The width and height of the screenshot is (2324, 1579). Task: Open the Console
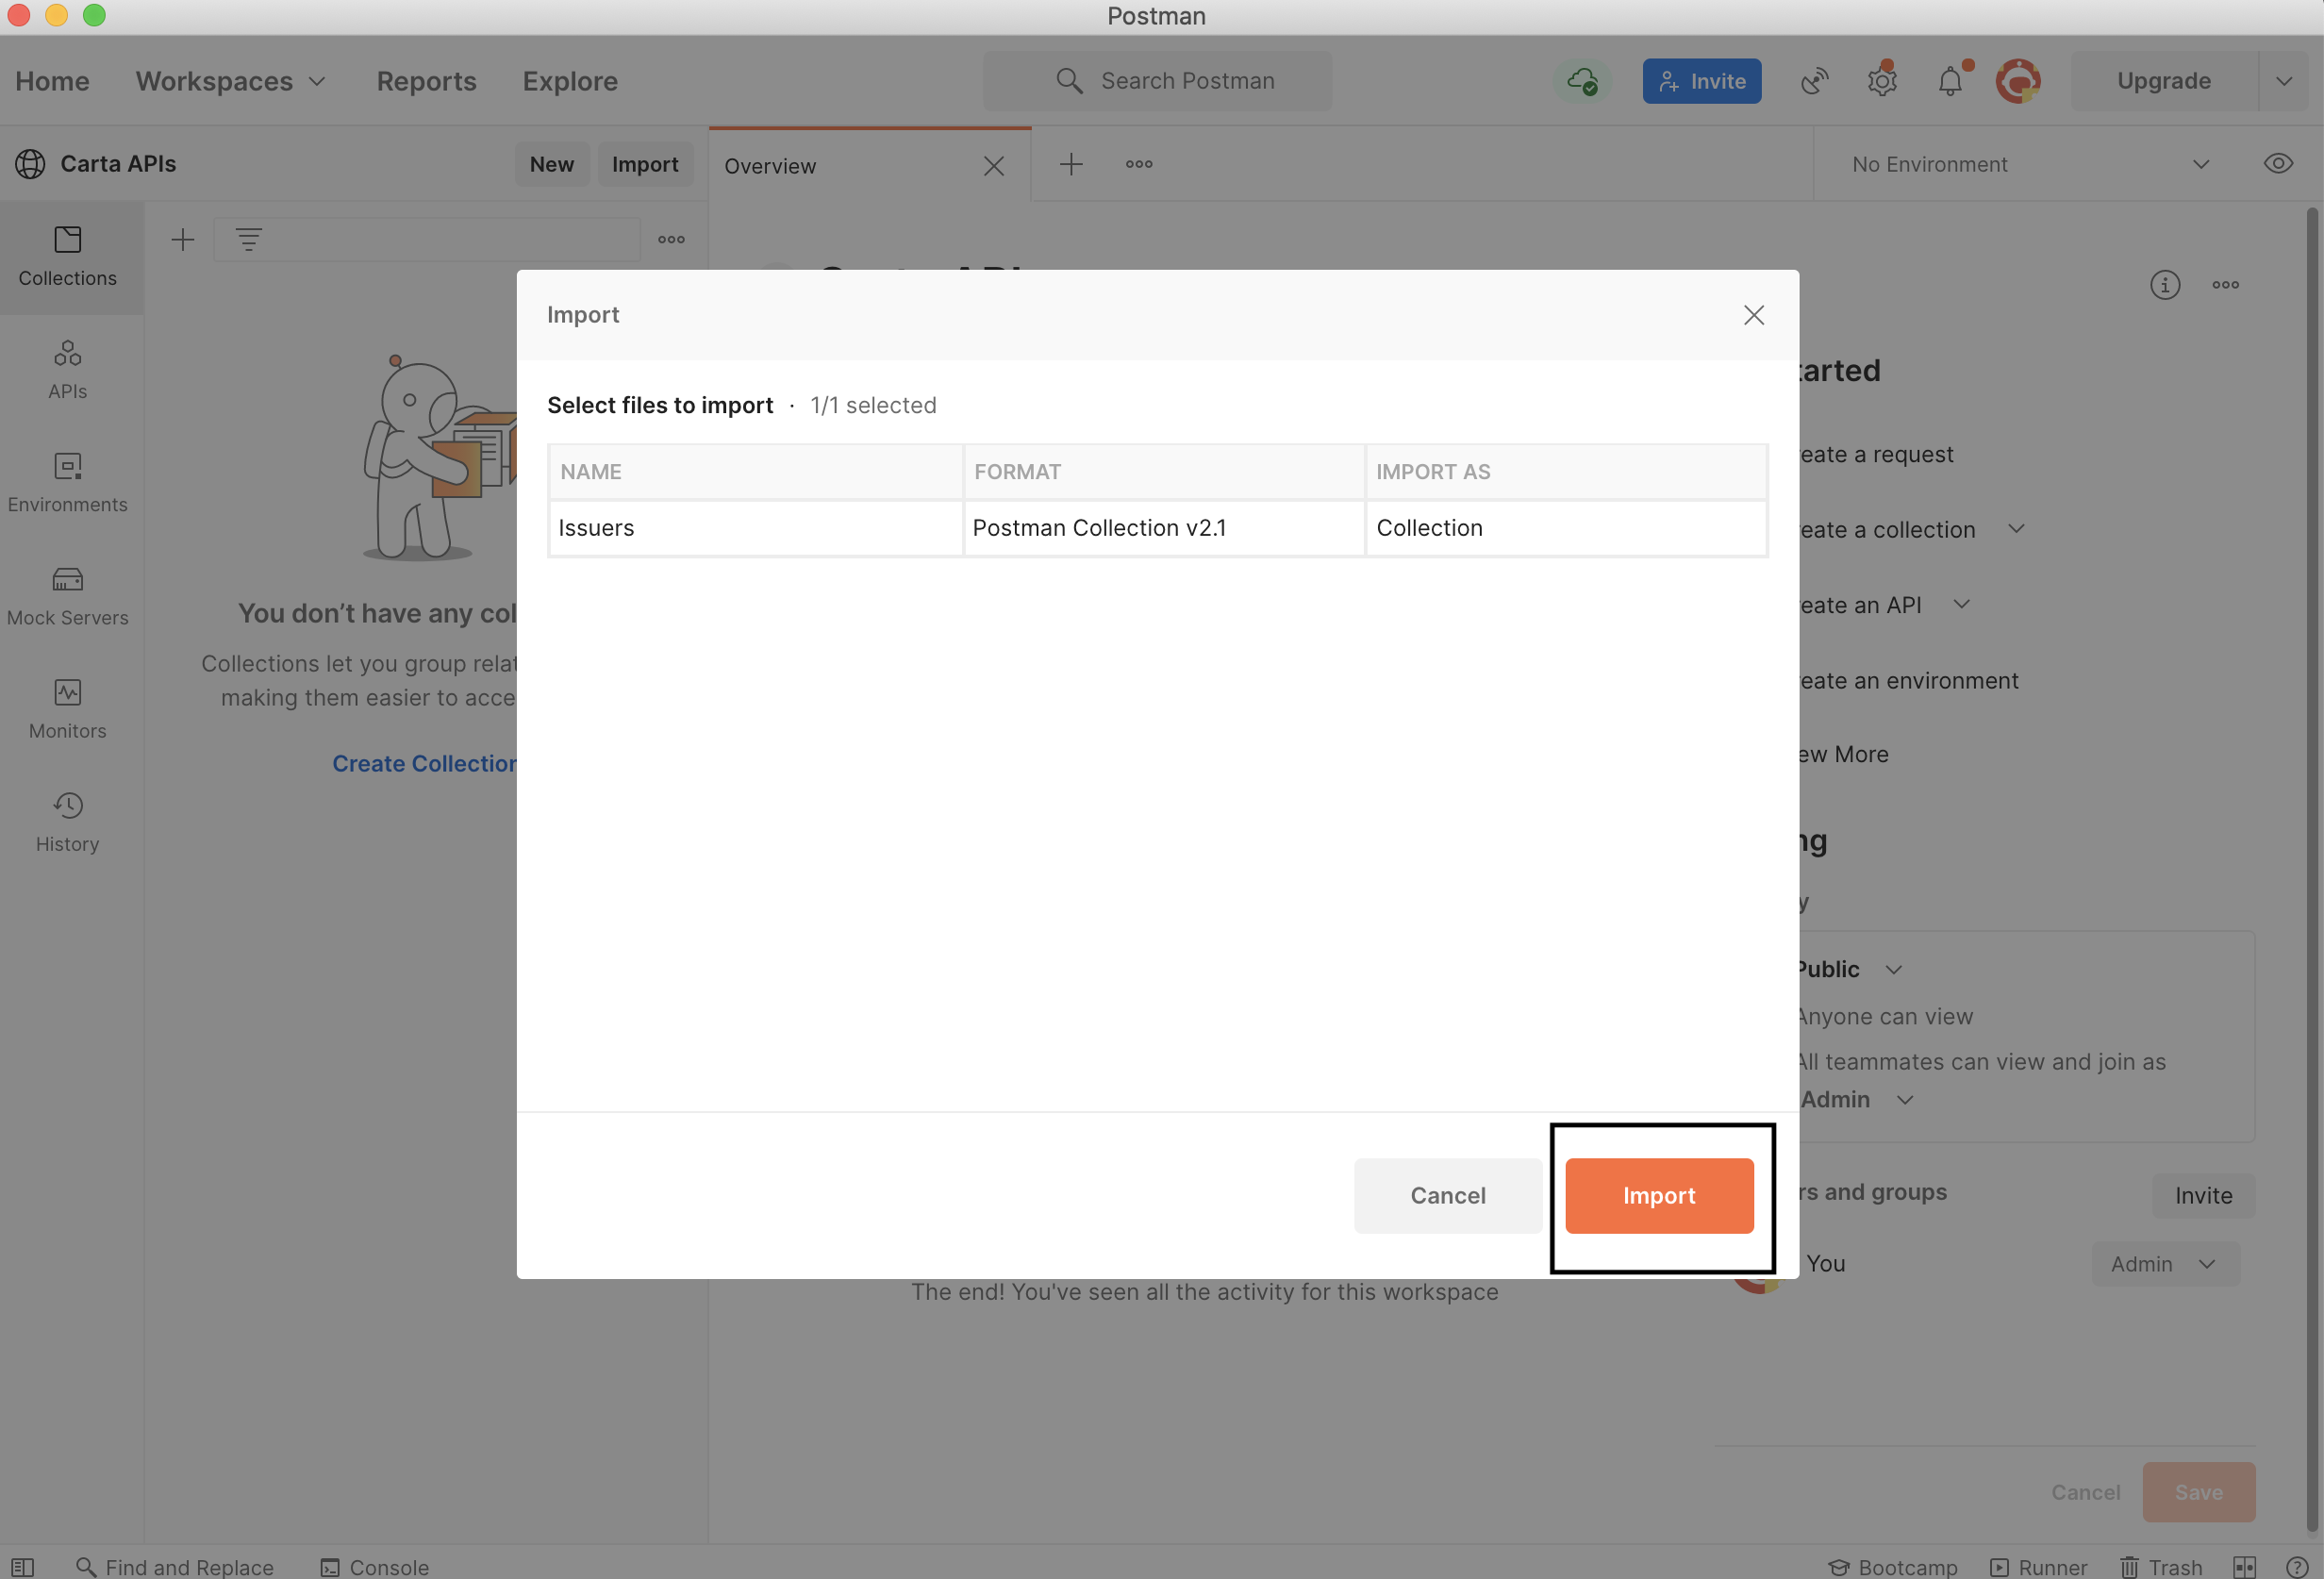coord(374,1566)
